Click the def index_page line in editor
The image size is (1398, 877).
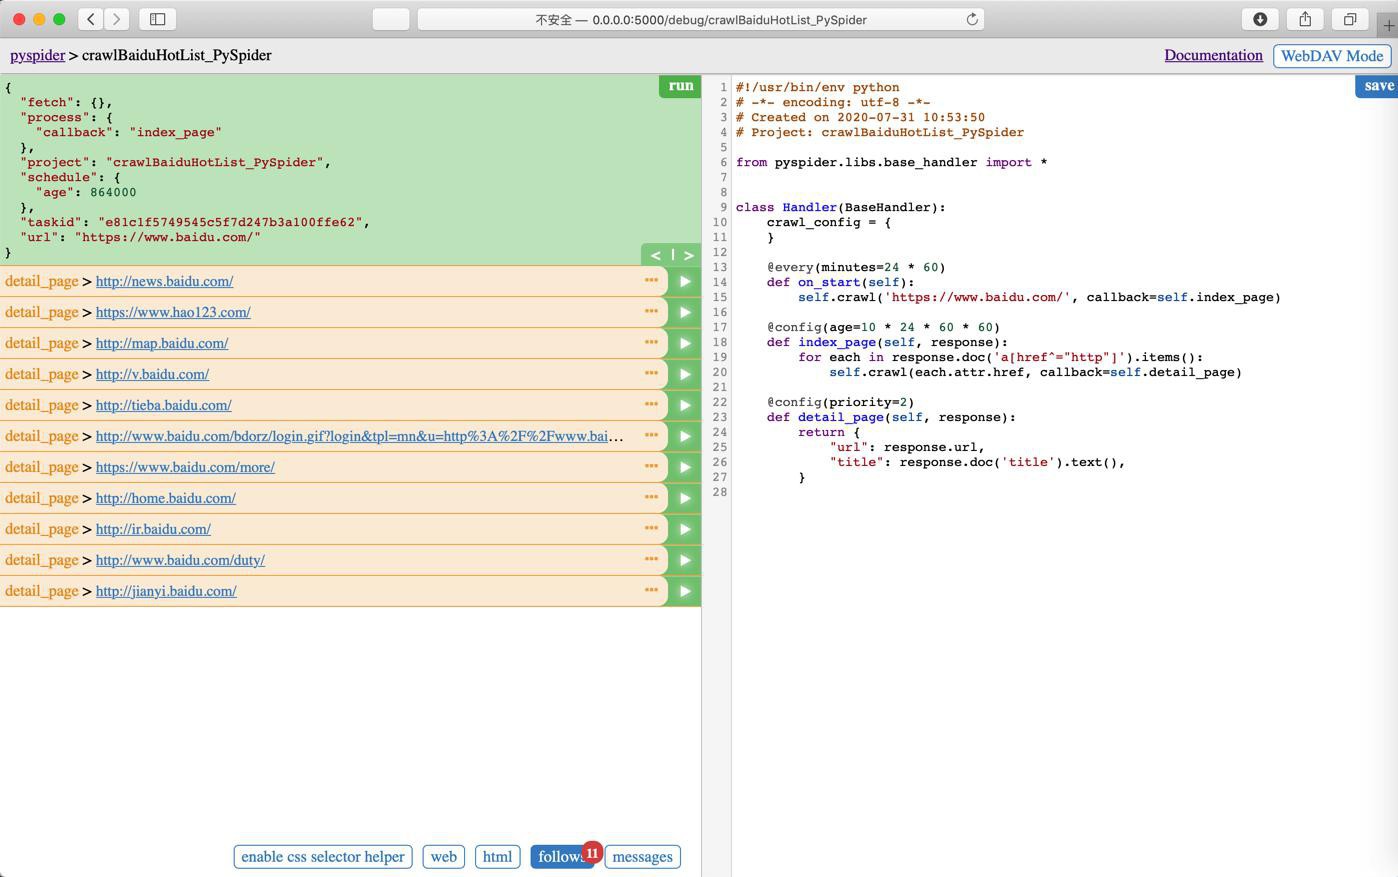coord(887,342)
